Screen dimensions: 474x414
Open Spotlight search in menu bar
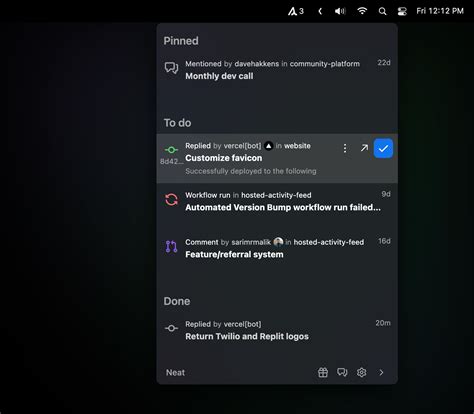(x=383, y=12)
